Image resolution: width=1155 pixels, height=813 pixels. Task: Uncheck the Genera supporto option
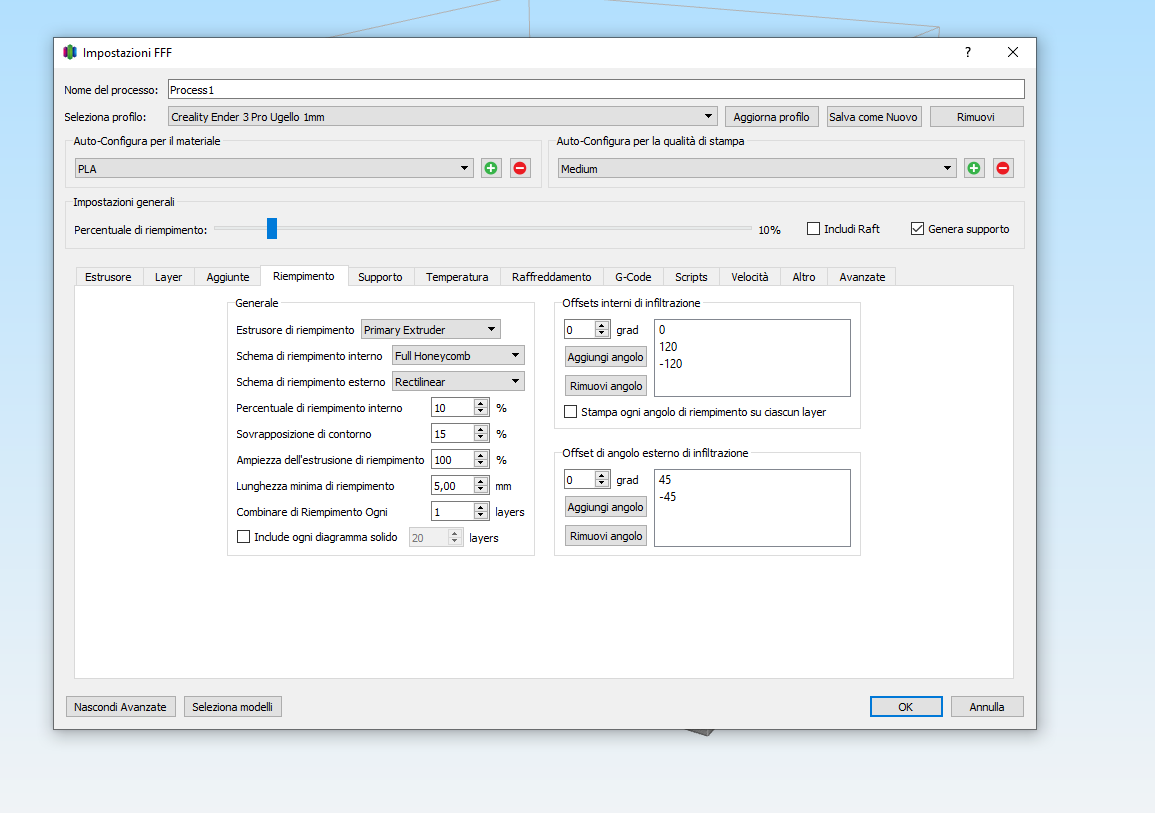tap(917, 229)
